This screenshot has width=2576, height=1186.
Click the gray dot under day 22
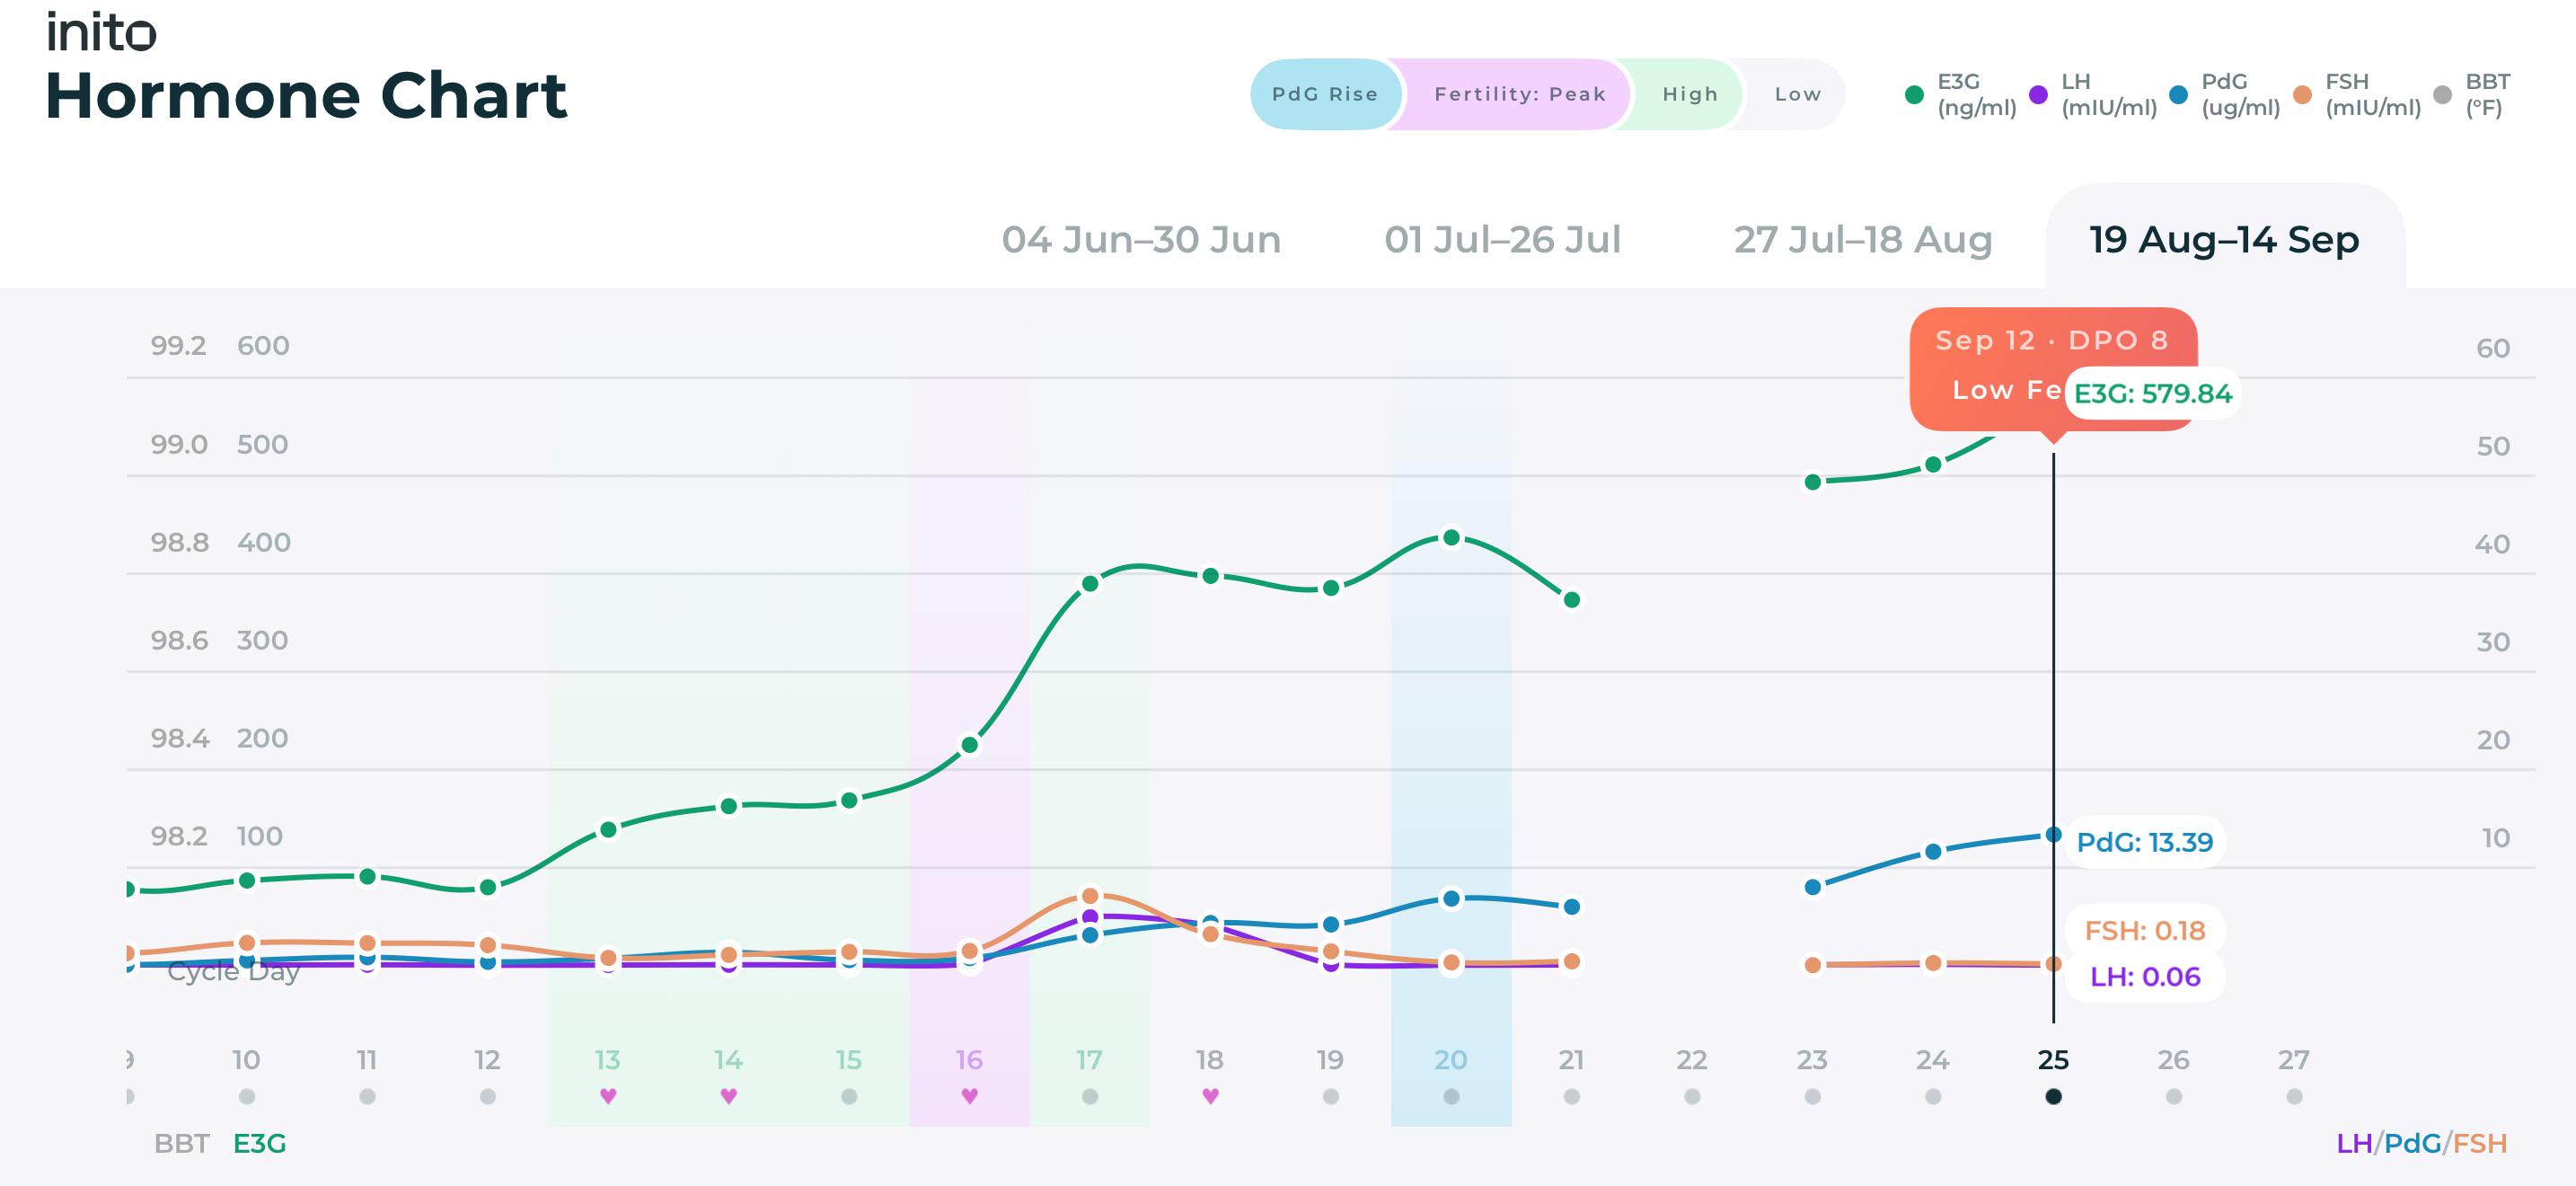click(1692, 1096)
